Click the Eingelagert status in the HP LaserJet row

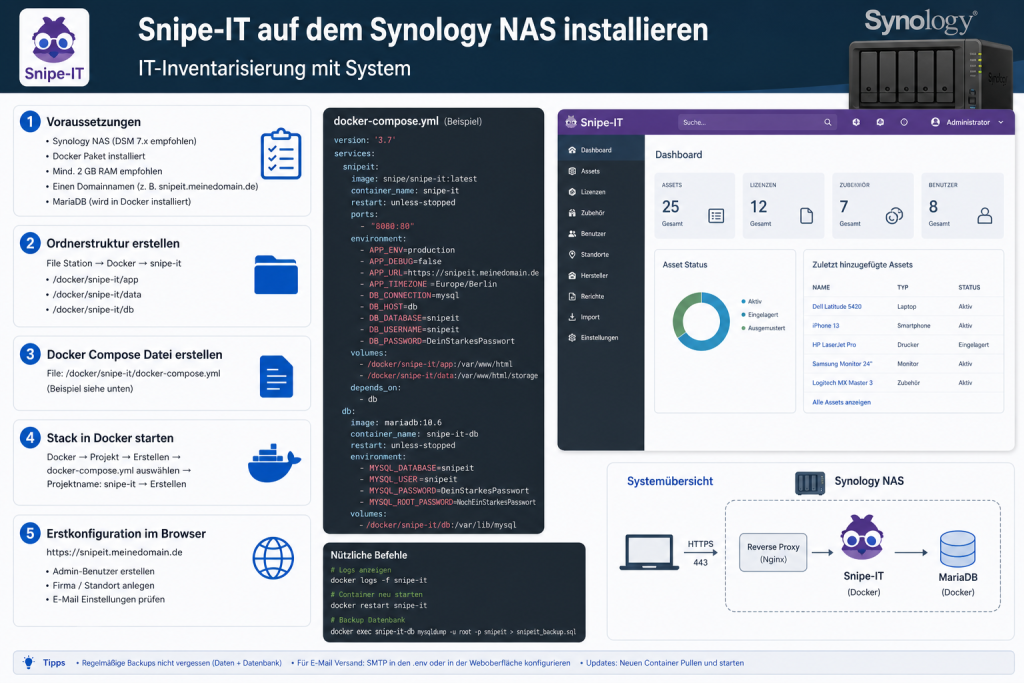974,345
